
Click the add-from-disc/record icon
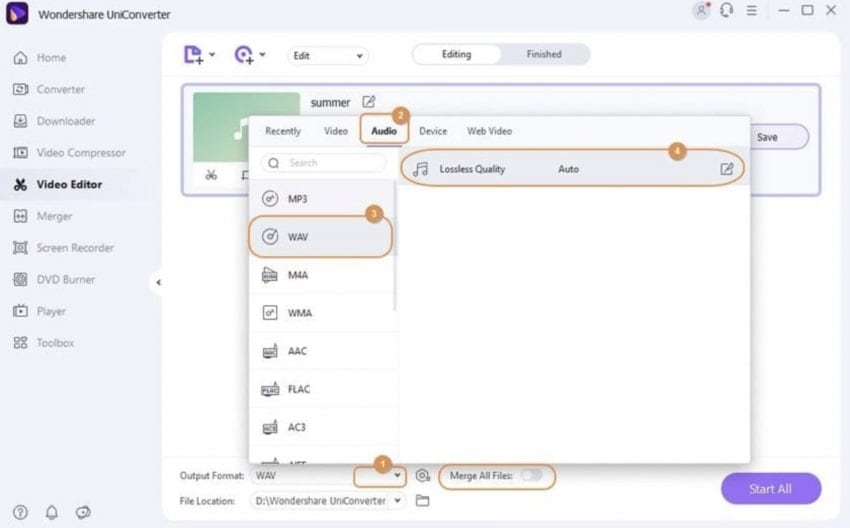(x=244, y=55)
